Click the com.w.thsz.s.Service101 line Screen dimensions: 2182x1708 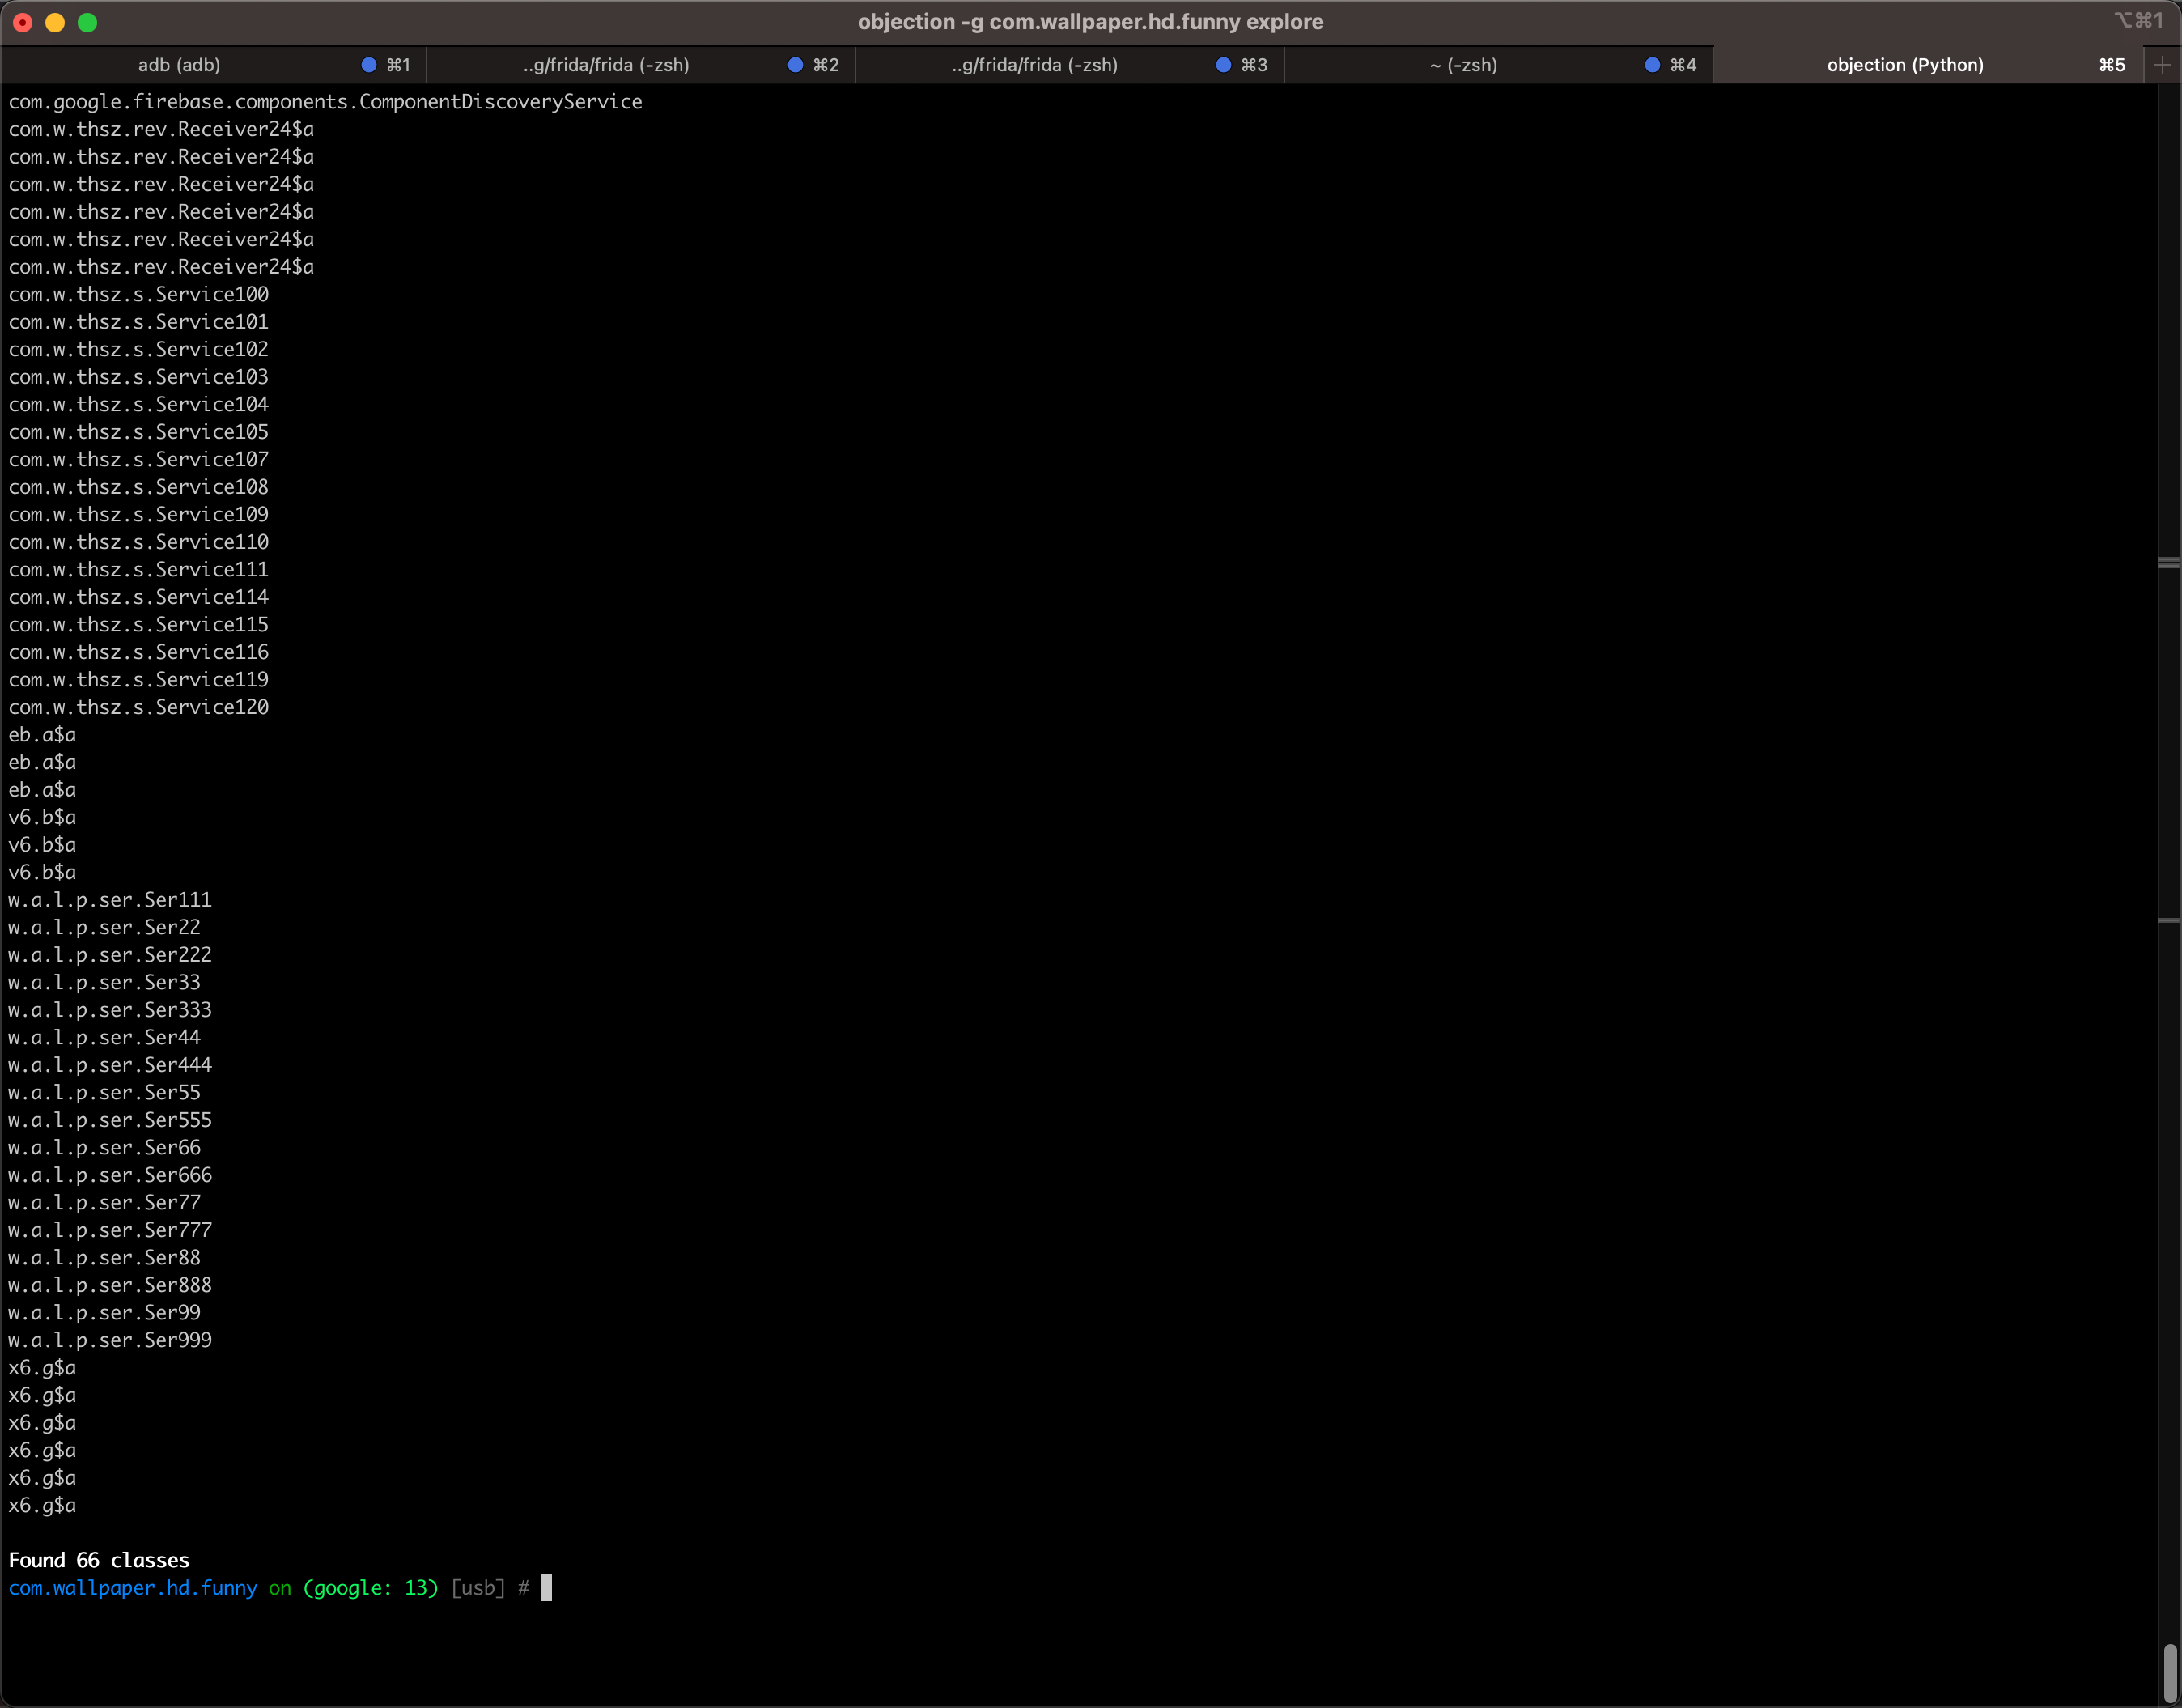pyautogui.click(x=139, y=322)
